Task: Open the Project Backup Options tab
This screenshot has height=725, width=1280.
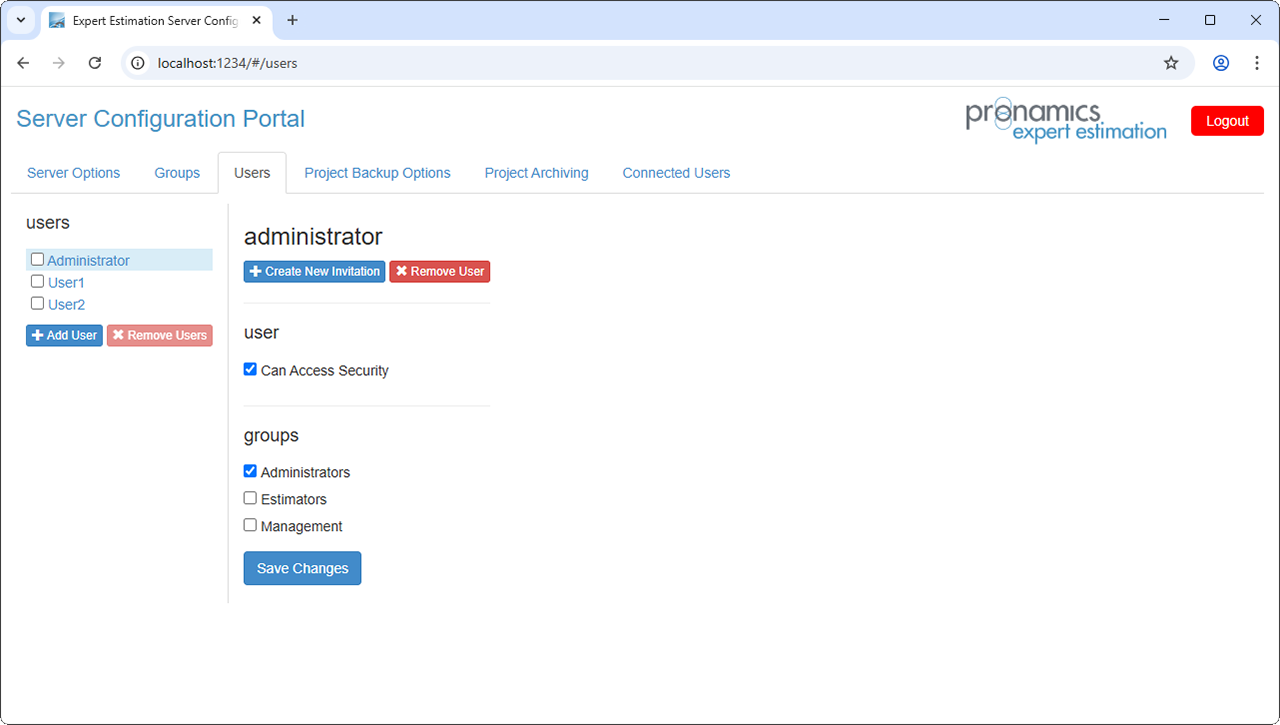Action: click(377, 173)
